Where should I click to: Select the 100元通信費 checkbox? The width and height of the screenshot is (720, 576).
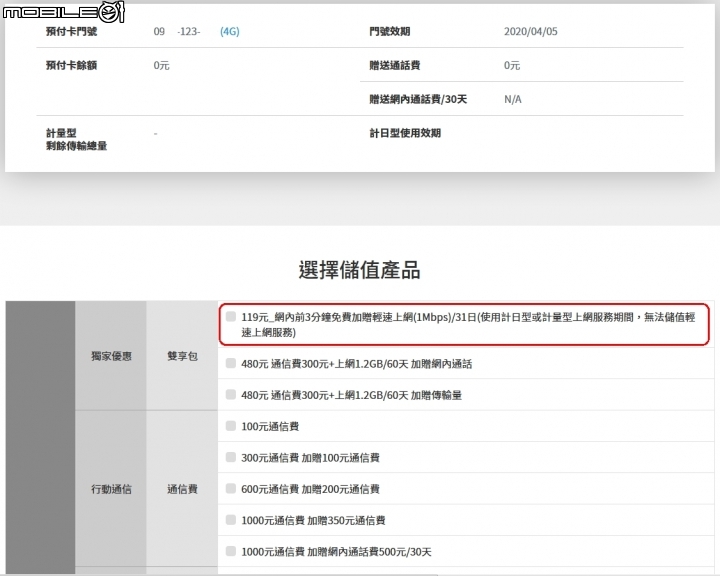click(x=231, y=426)
